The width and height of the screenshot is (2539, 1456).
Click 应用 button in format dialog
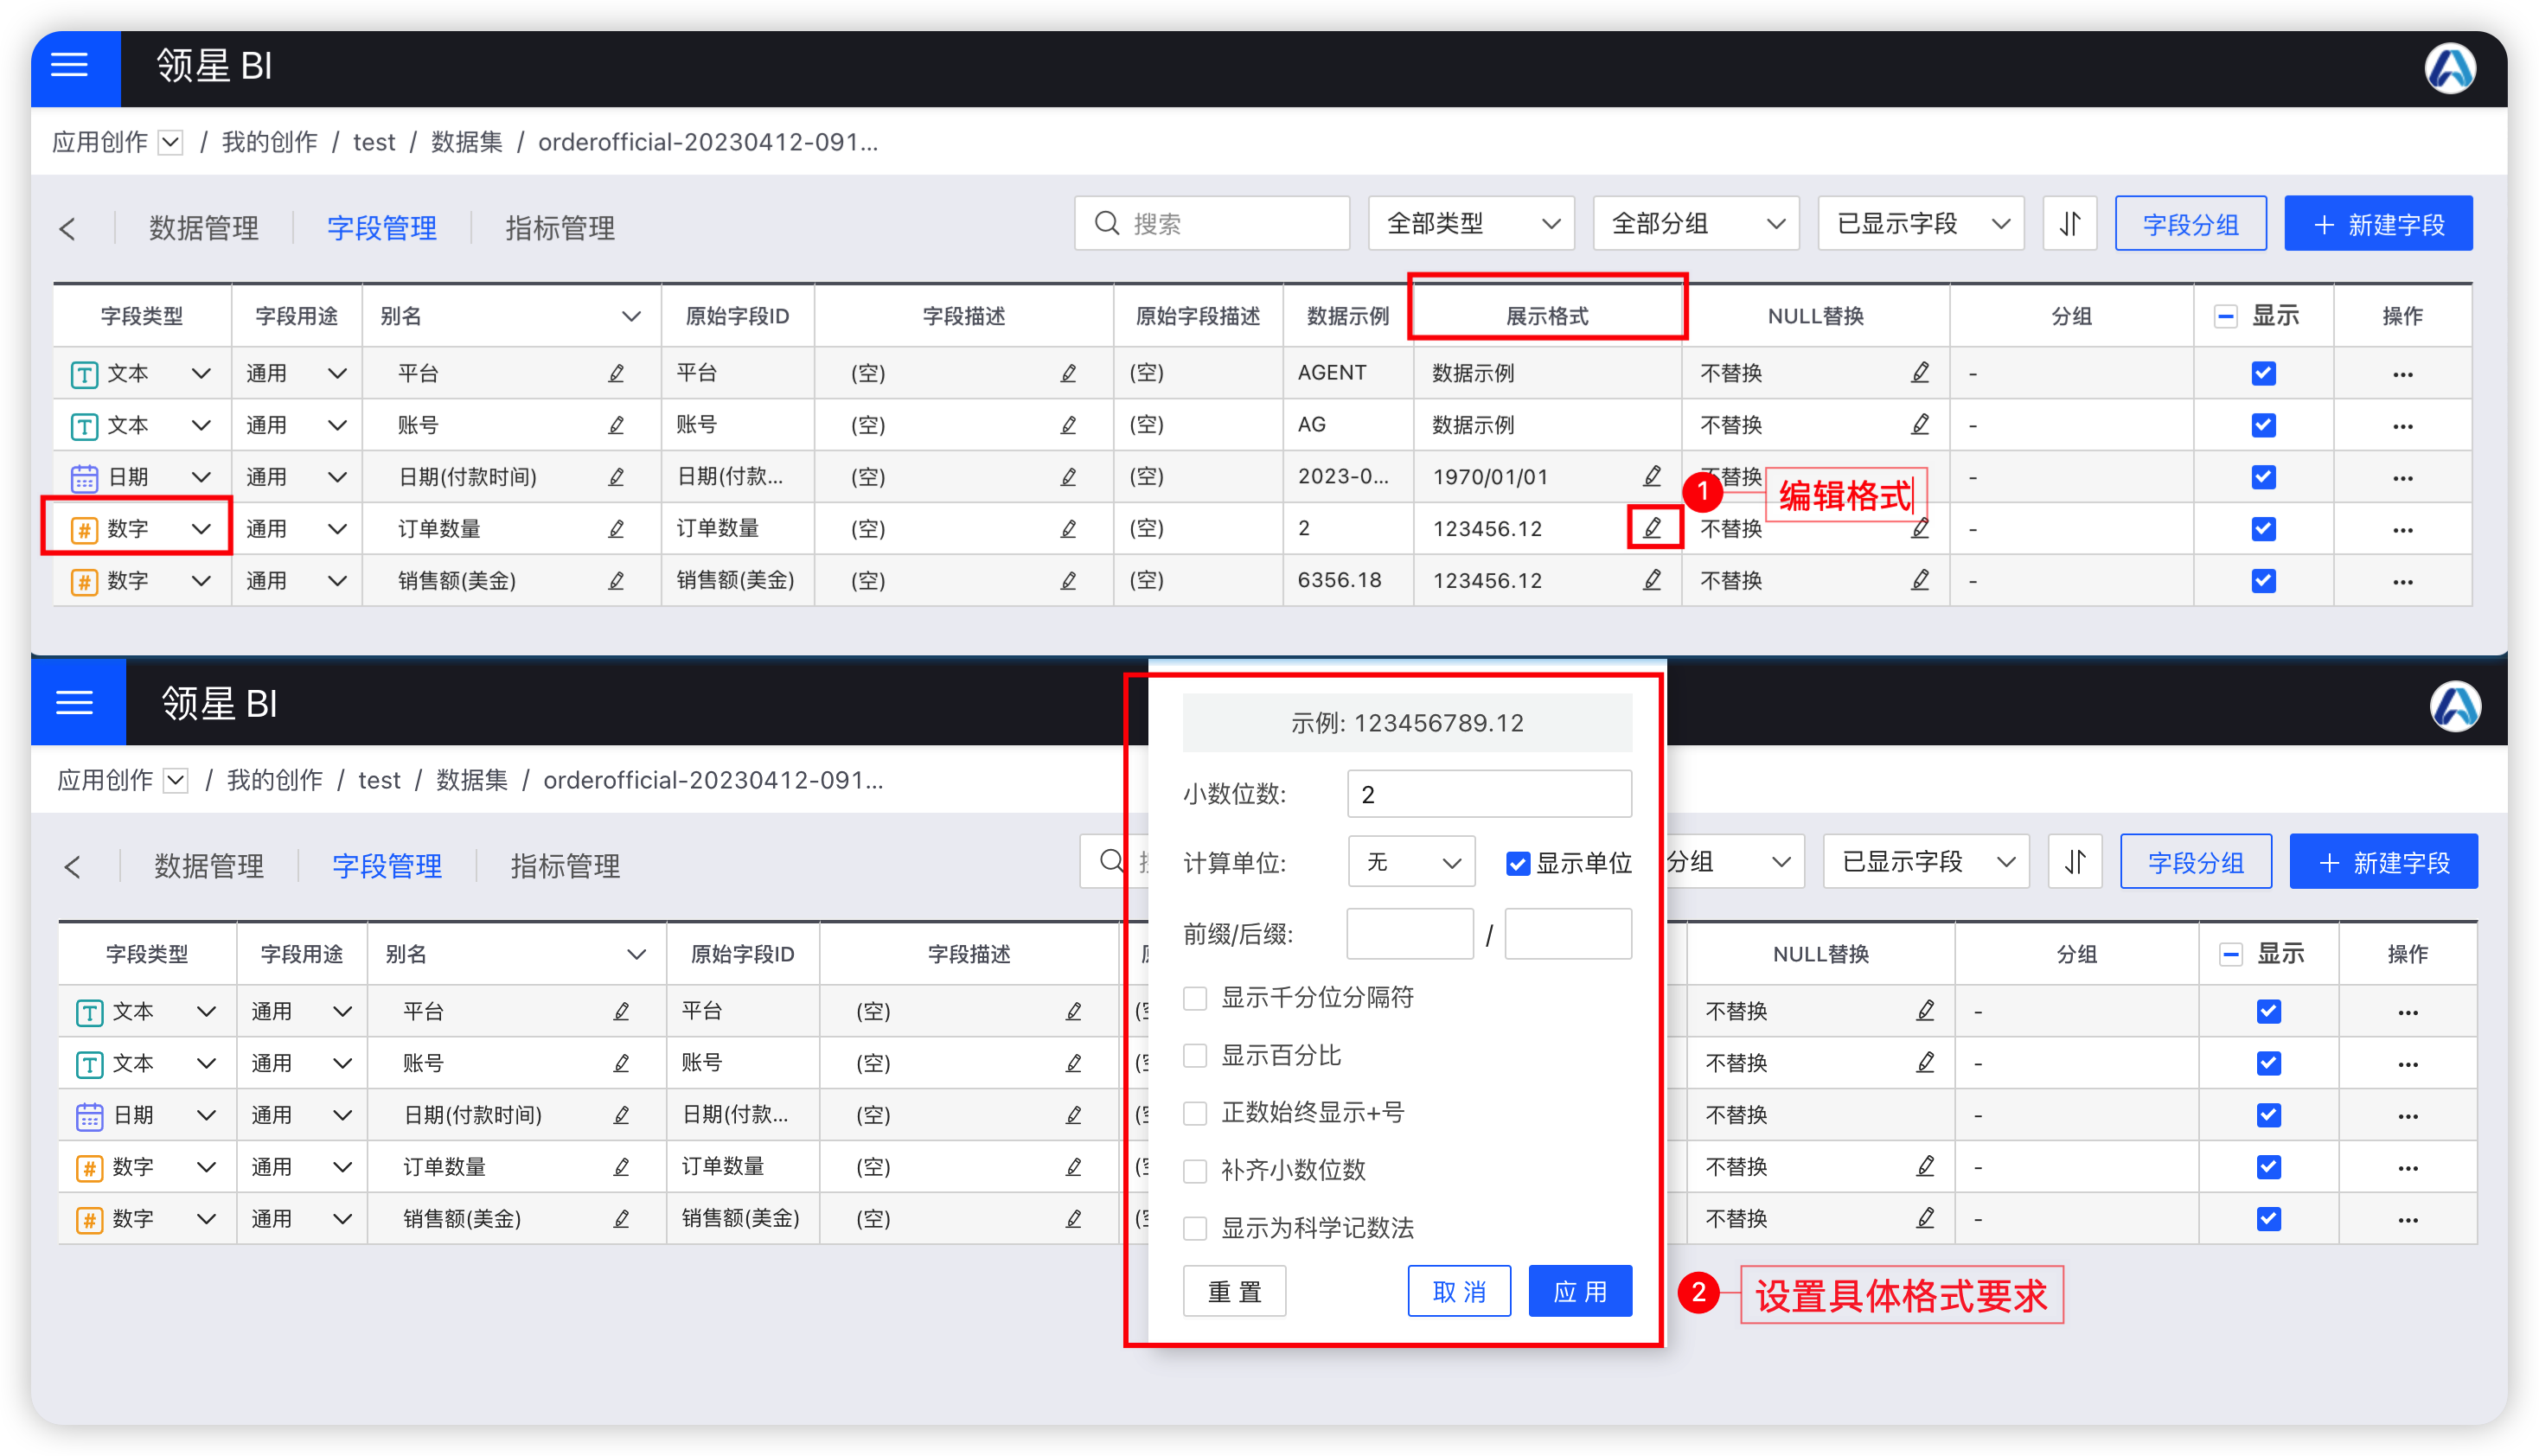pos(1579,1291)
